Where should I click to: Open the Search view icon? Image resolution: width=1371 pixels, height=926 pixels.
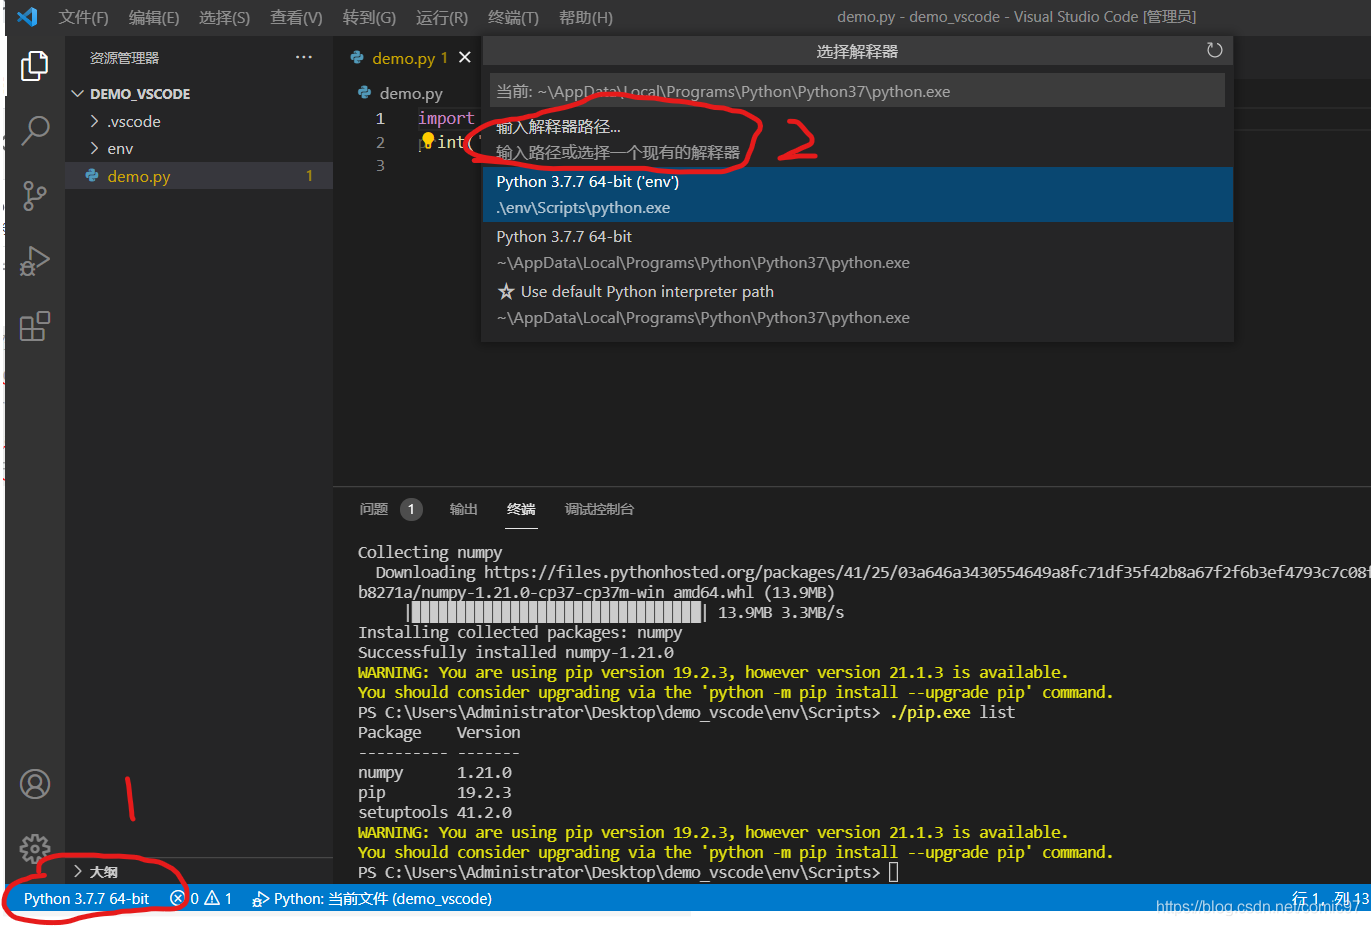click(x=35, y=130)
